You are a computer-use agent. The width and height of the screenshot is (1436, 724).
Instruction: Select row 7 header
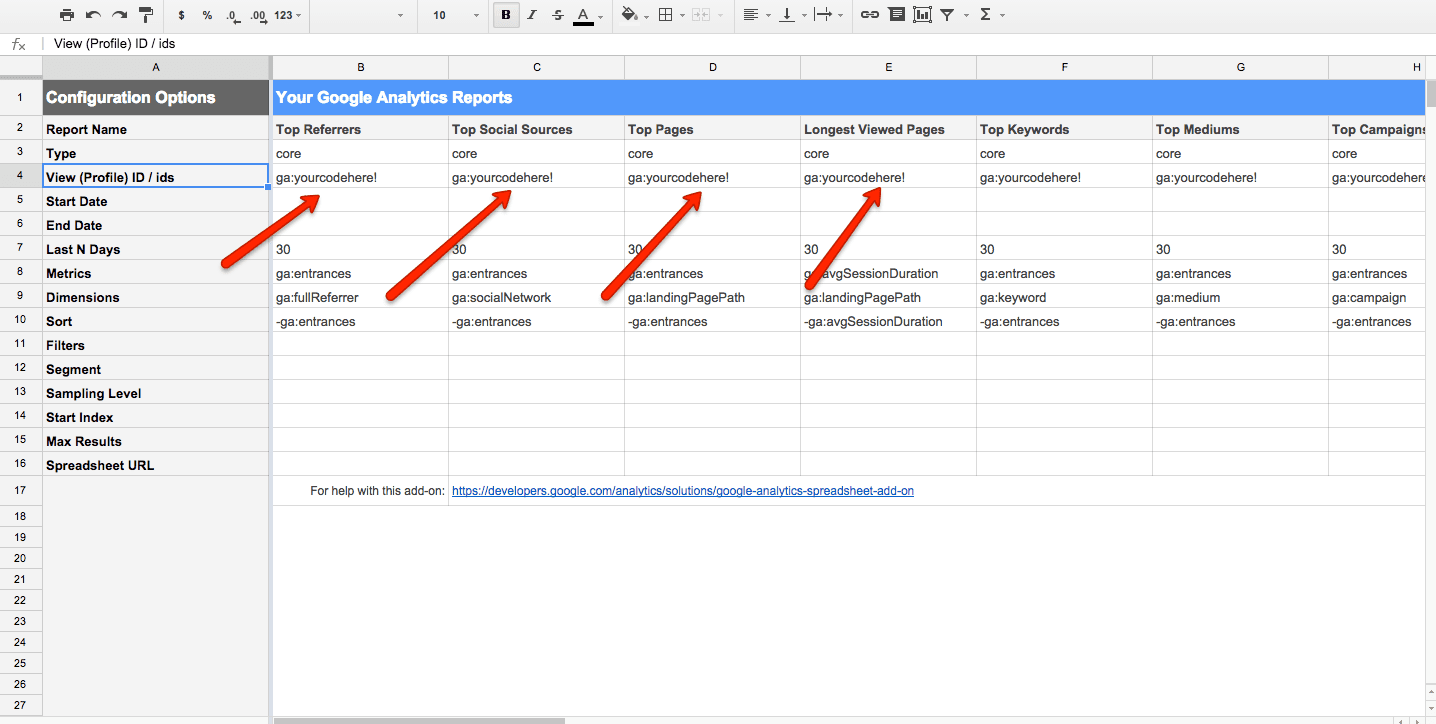pos(21,249)
